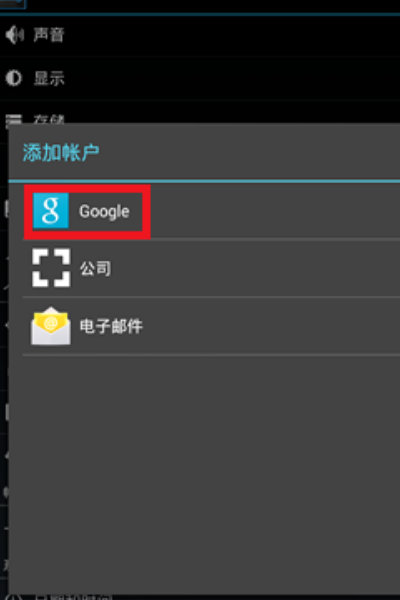Open the date and time entry at bottom
The height and width of the screenshot is (600, 400).
point(73,597)
